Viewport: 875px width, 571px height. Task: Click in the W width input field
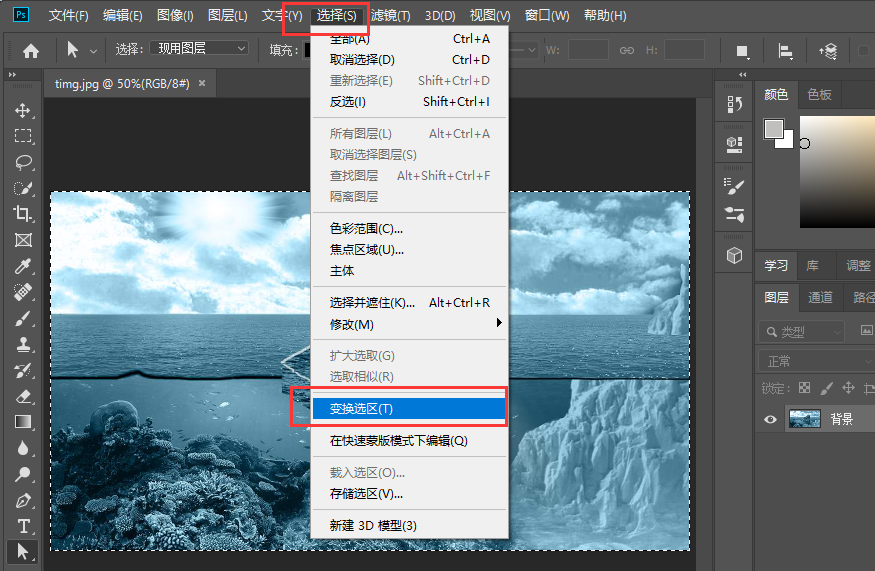(x=588, y=50)
